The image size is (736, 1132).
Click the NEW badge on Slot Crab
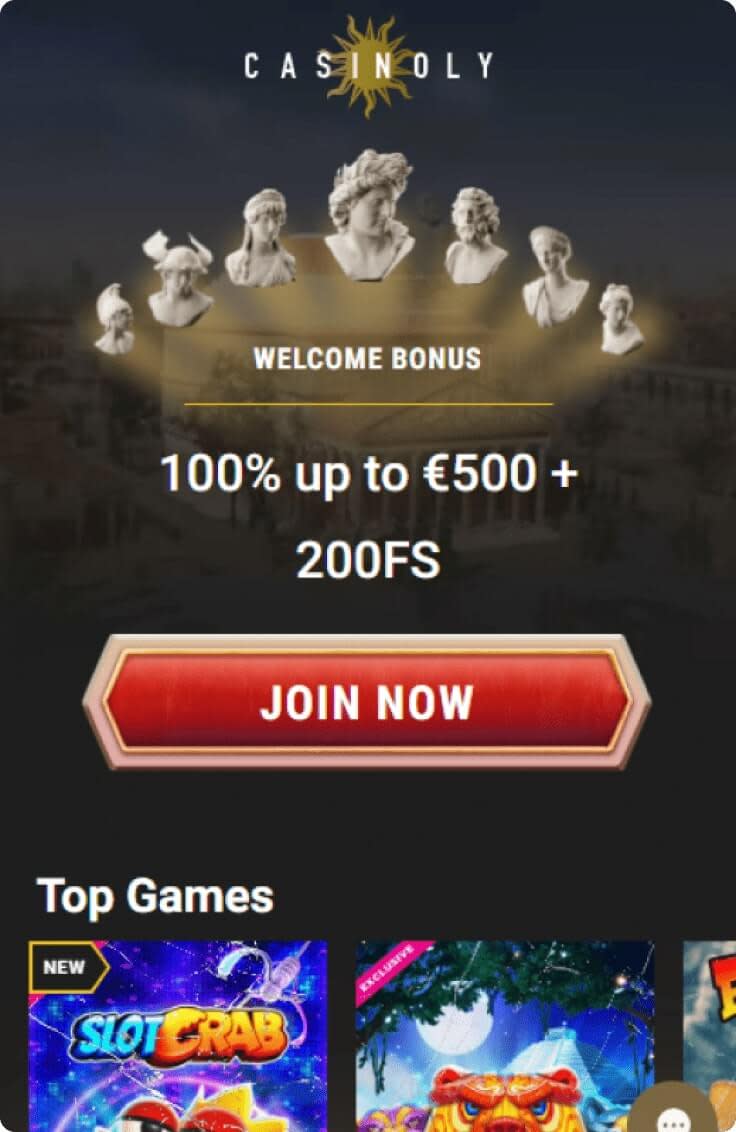(68, 967)
